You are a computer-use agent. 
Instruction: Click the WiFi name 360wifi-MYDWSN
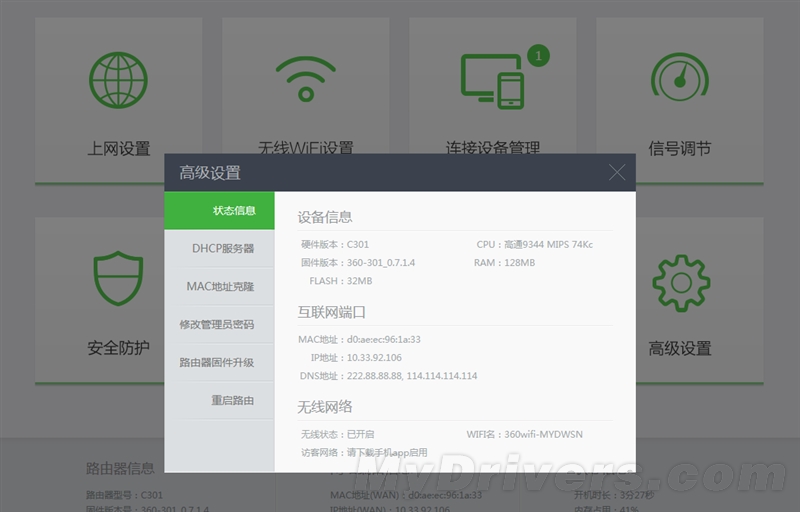[x=544, y=434]
